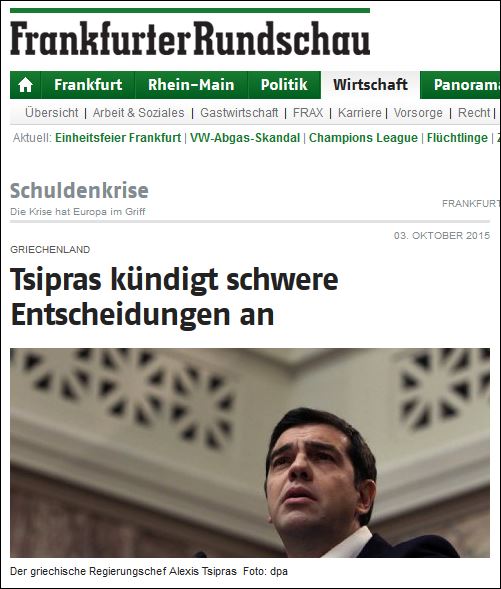Follow the Einheitsfeier Frankfurt topic link
This screenshot has width=501, height=589.
pyautogui.click(x=118, y=138)
